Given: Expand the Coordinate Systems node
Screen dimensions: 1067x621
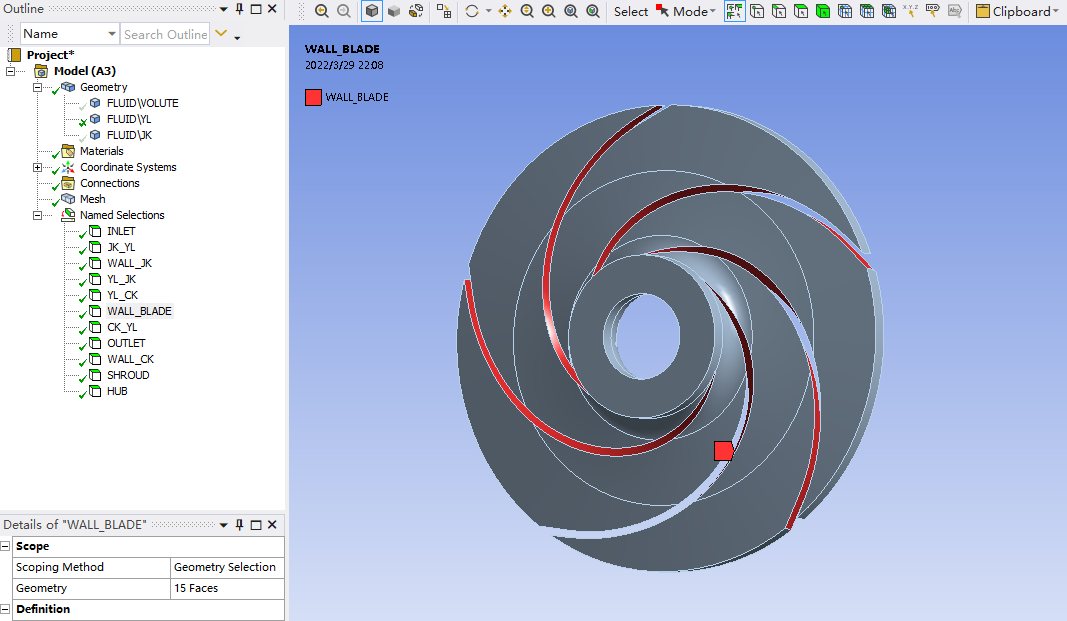Looking at the screenshot, I should point(38,167).
